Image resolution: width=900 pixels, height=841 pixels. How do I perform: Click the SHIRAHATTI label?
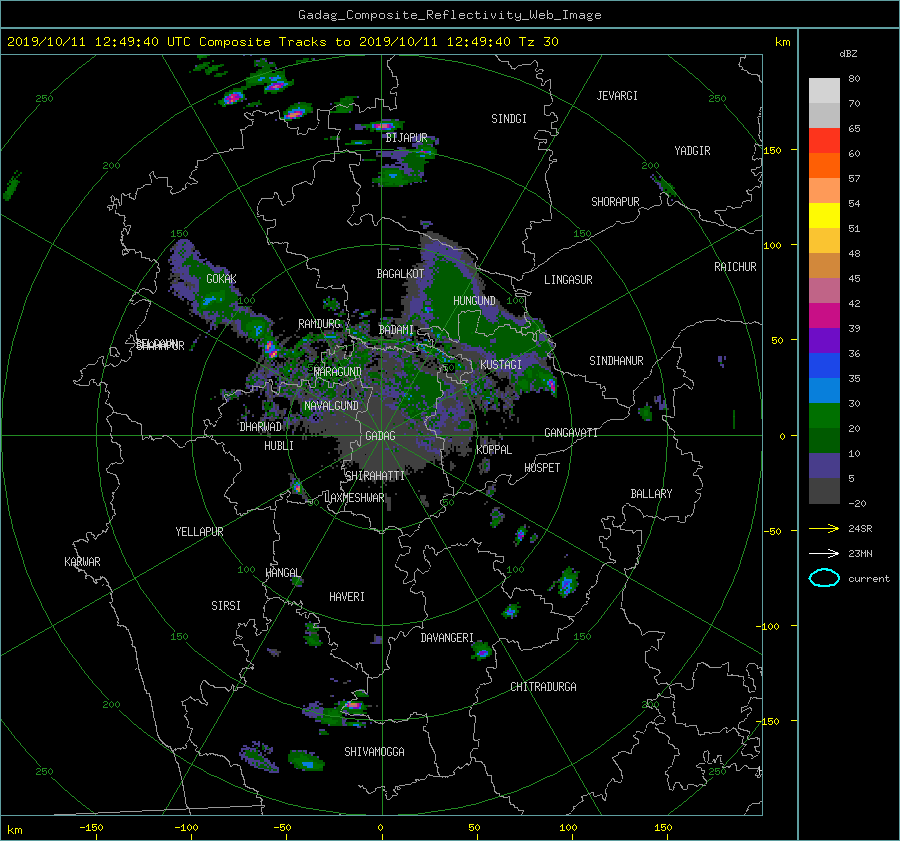pyautogui.click(x=375, y=476)
